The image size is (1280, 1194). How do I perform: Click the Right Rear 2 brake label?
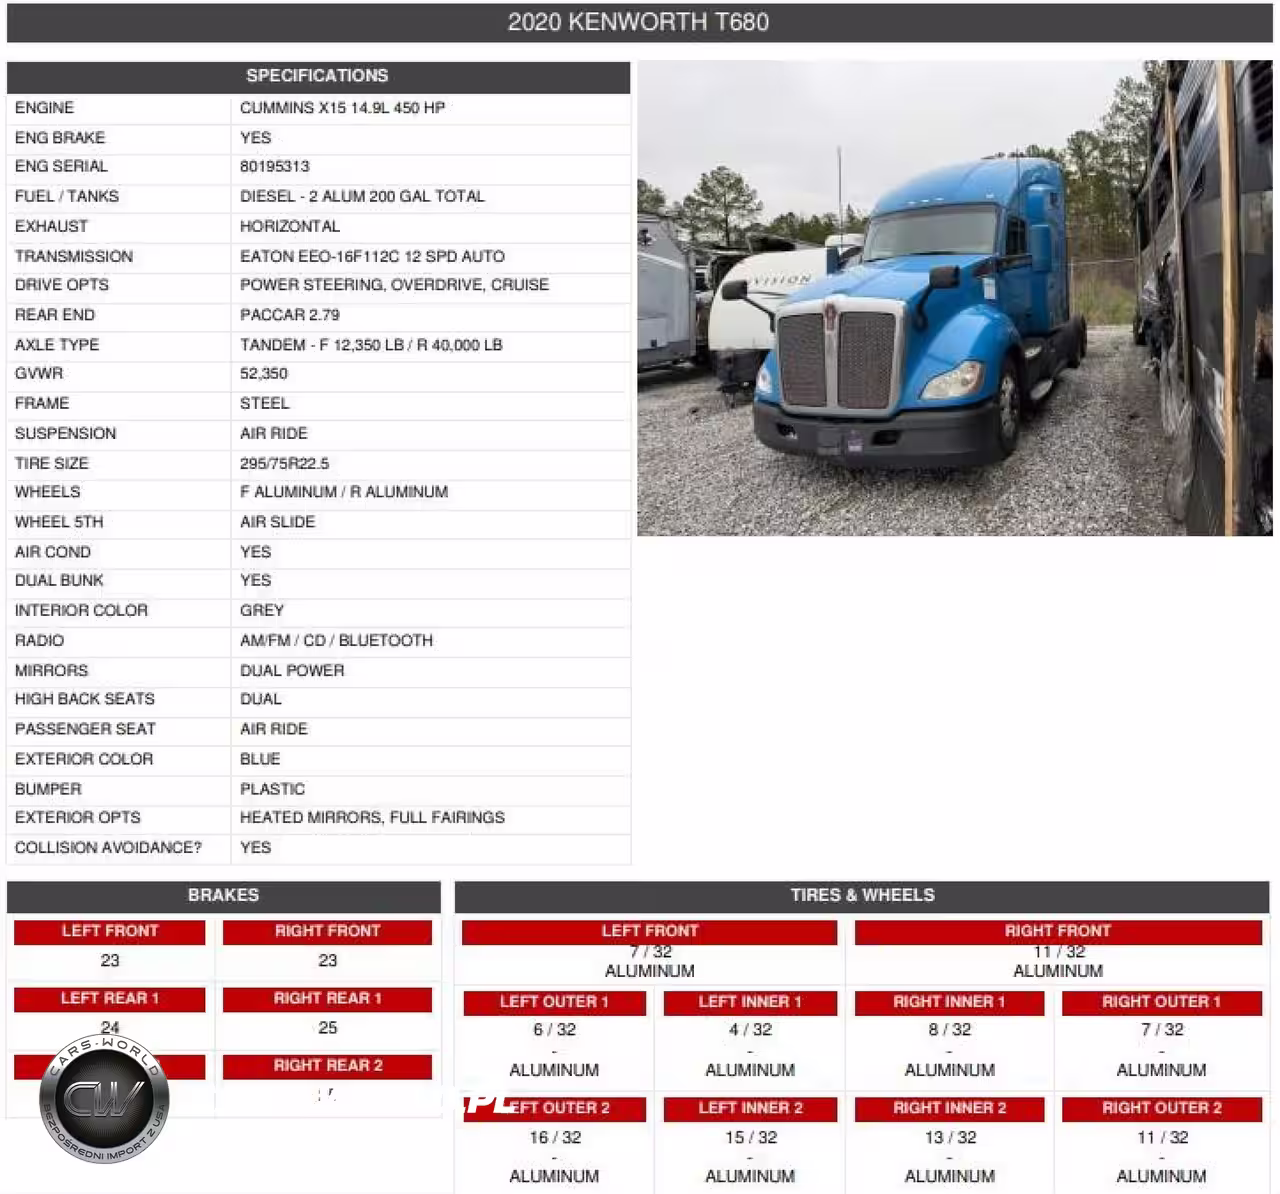(x=327, y=1066)
